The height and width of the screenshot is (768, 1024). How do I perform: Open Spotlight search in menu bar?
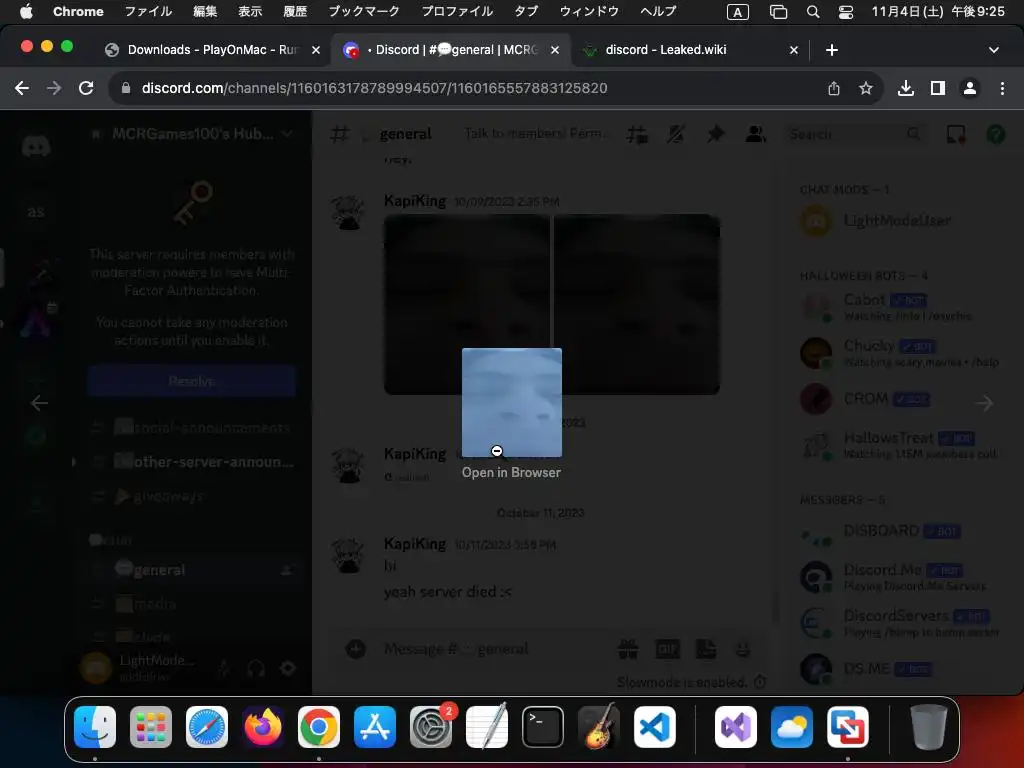coord(813,12)
